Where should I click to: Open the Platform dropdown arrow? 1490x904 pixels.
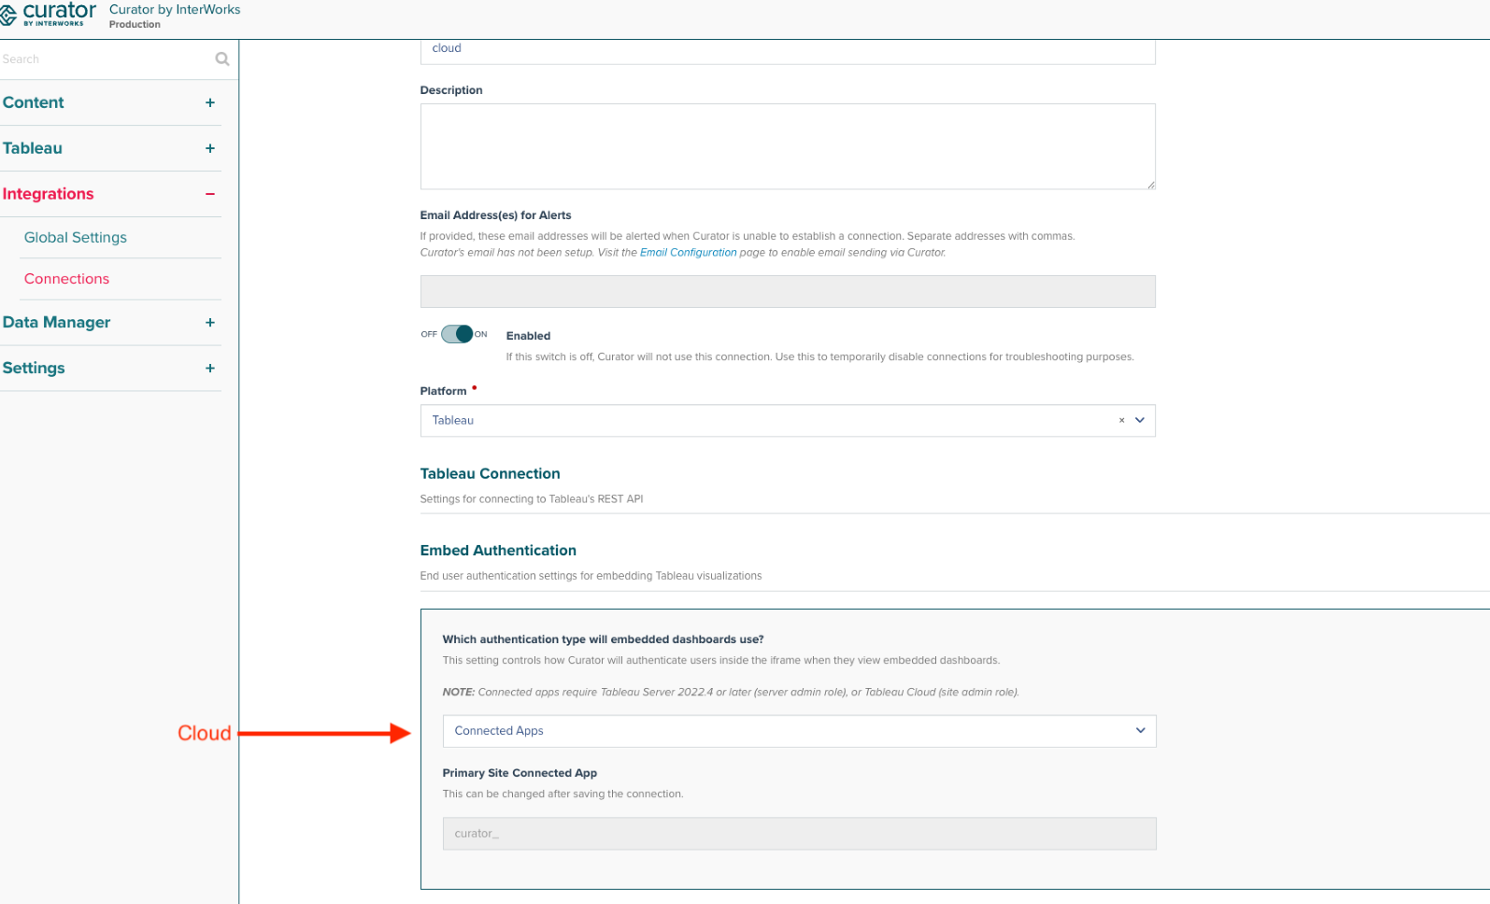point(1140,421)
